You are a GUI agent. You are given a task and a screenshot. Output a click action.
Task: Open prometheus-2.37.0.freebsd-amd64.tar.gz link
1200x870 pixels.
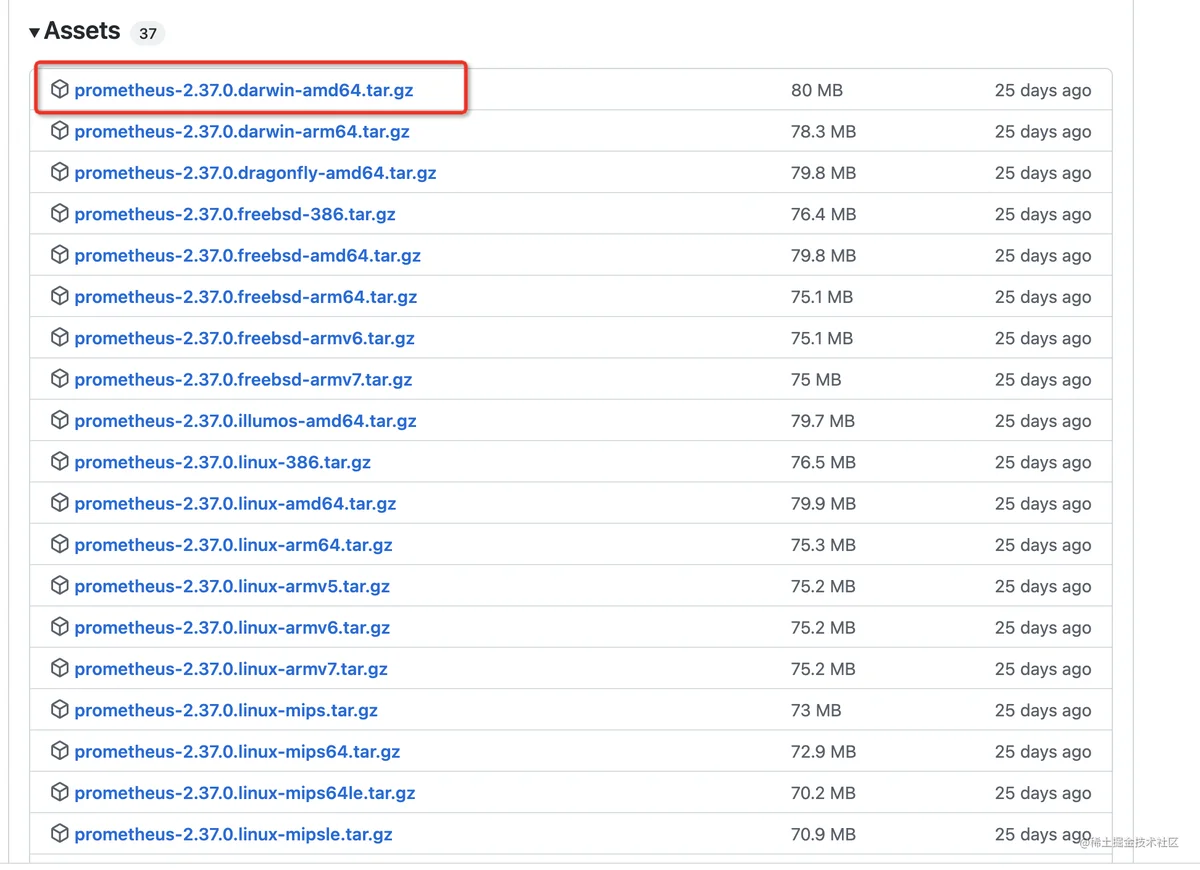pyautogui.click(x=247, y=255)
